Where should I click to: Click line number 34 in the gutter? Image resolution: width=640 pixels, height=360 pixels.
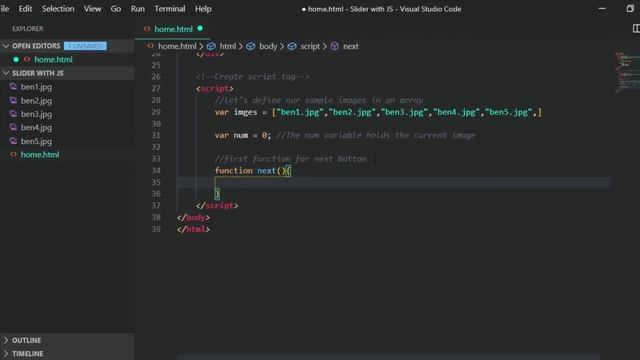156,171
